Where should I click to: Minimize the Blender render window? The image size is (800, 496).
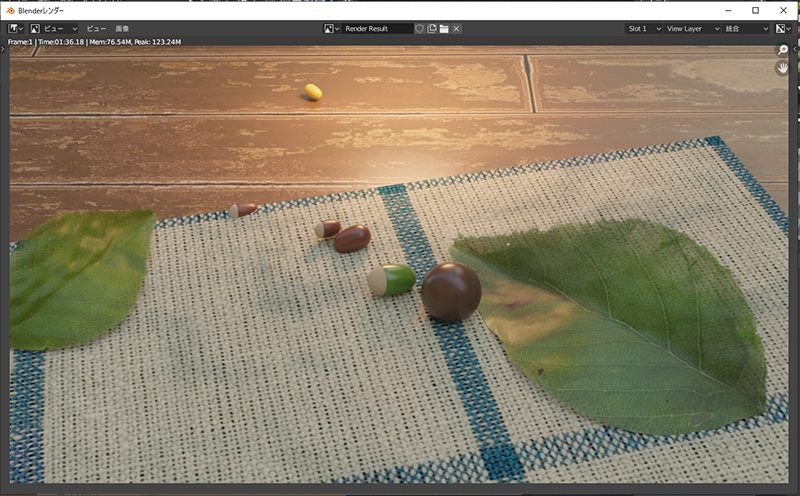(728, 10)
